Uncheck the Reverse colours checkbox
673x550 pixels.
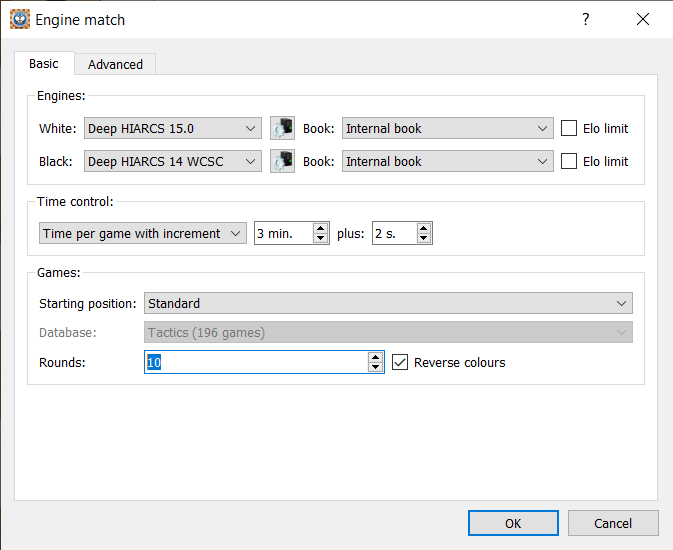pyautogui.click(x=401, y=362)
